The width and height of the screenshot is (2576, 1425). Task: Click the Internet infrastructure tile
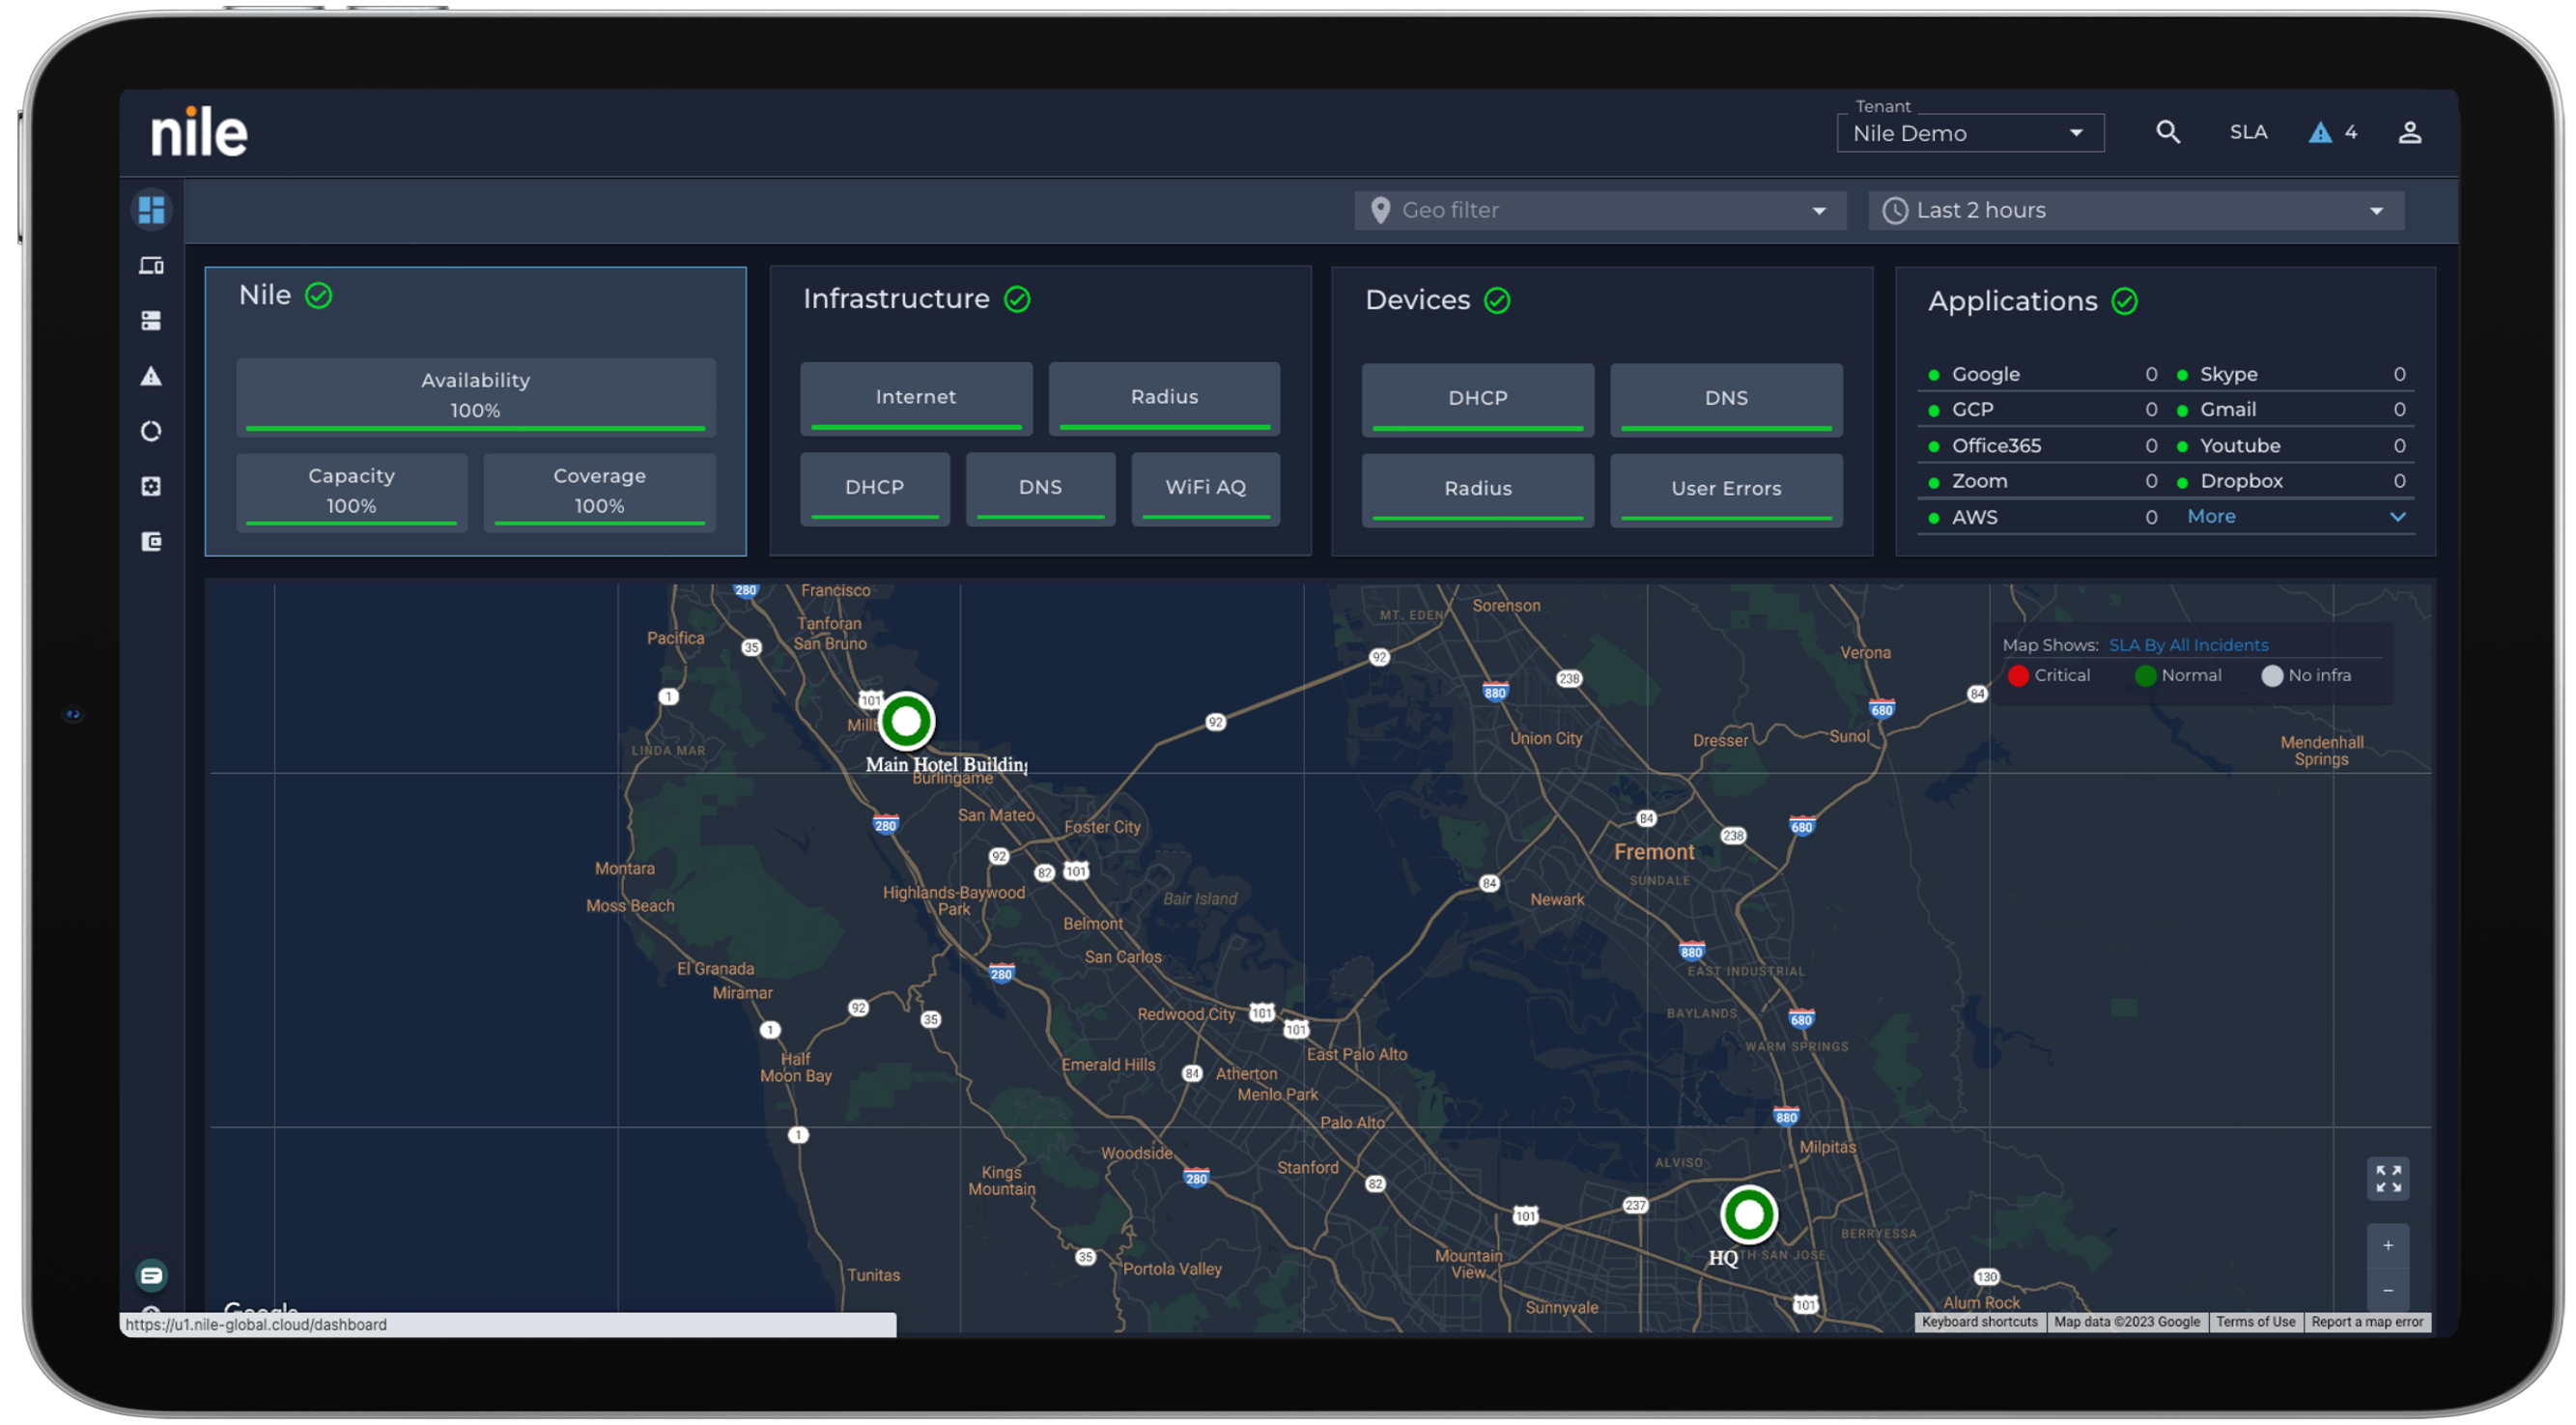coord(915,398)
